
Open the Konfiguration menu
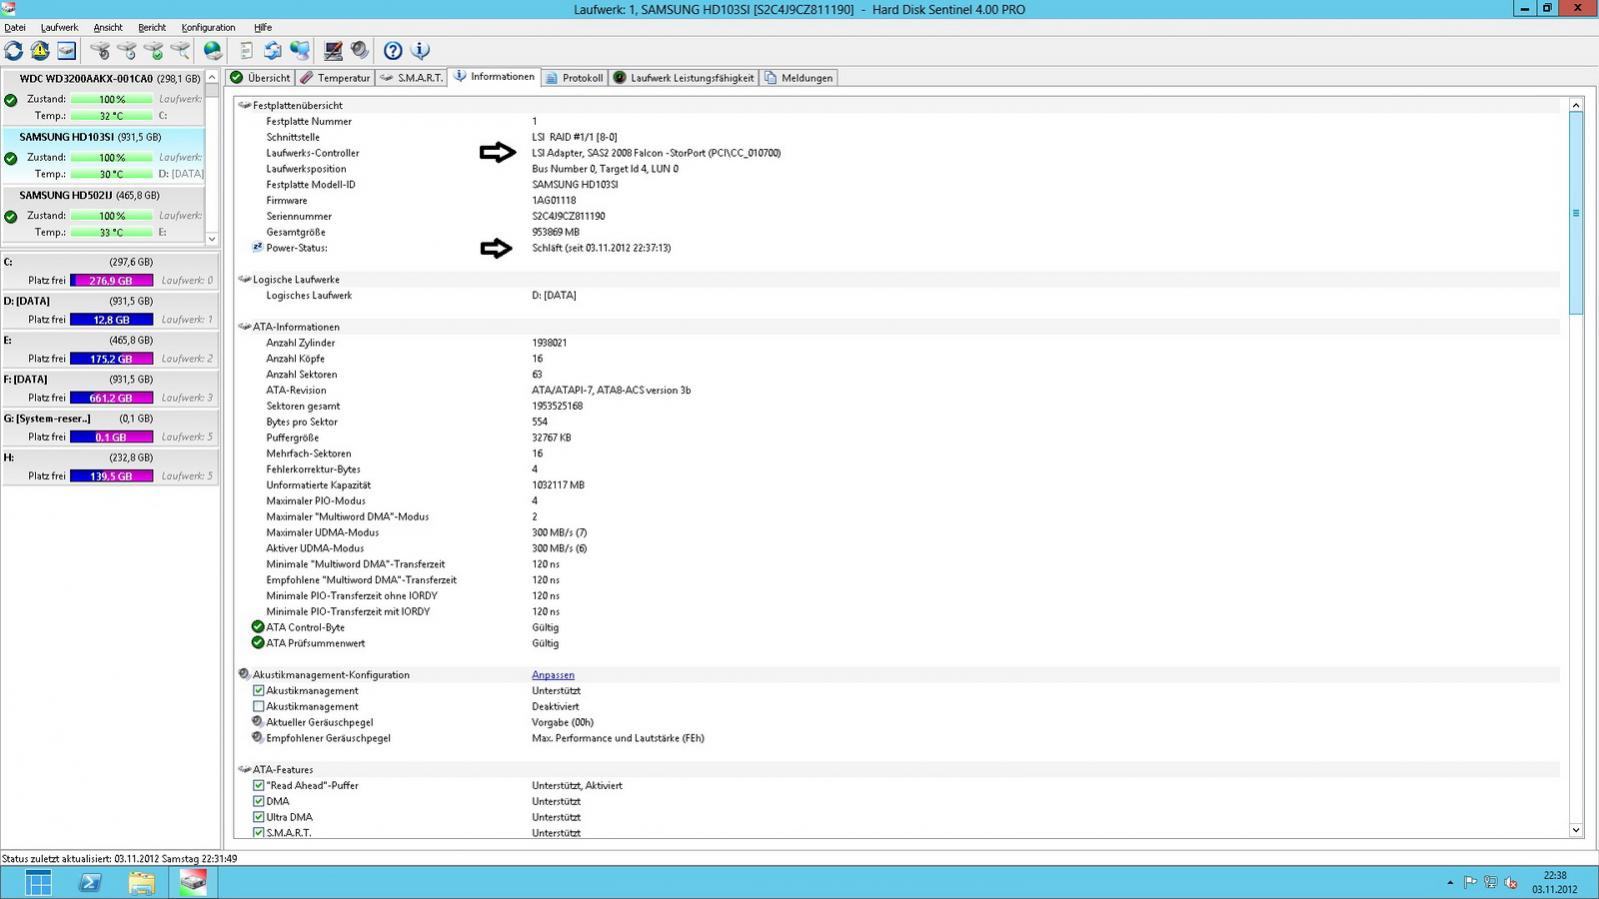point(208,27)
